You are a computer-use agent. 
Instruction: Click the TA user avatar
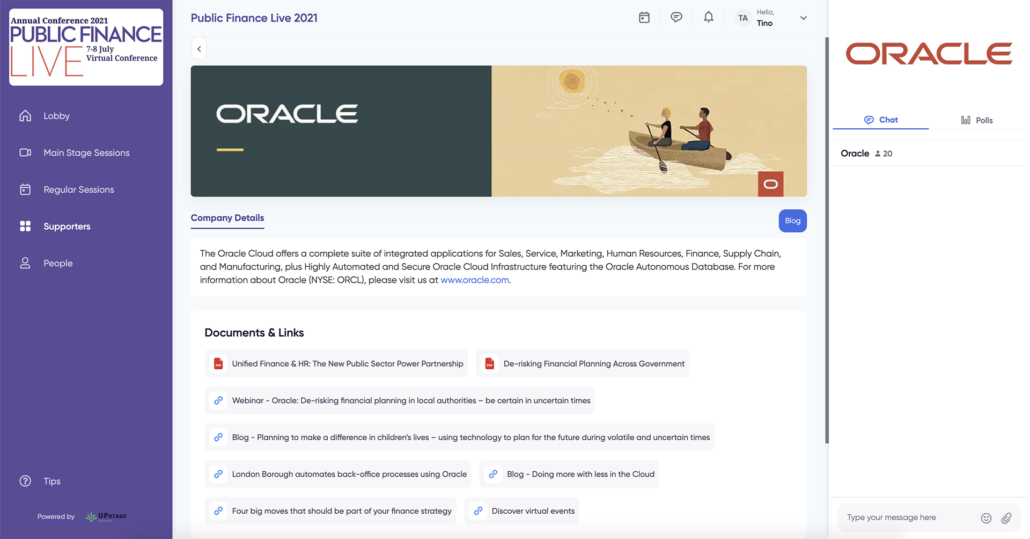742,18
